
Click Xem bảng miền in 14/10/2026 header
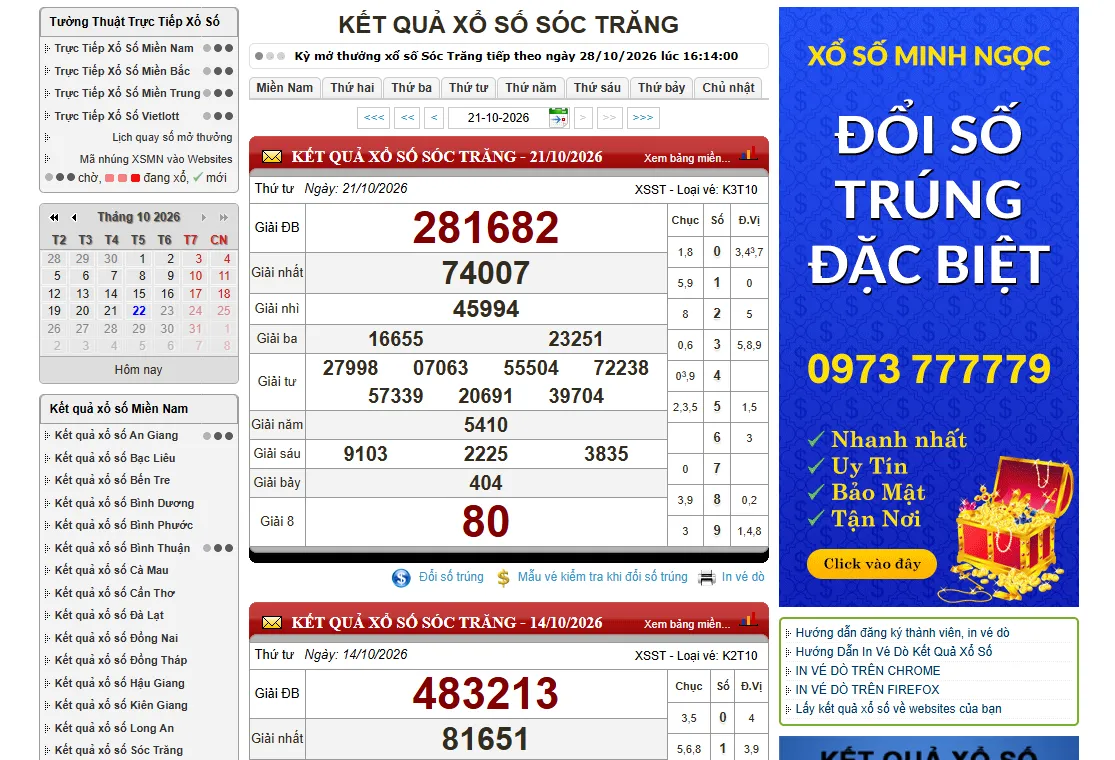(687, 624)
